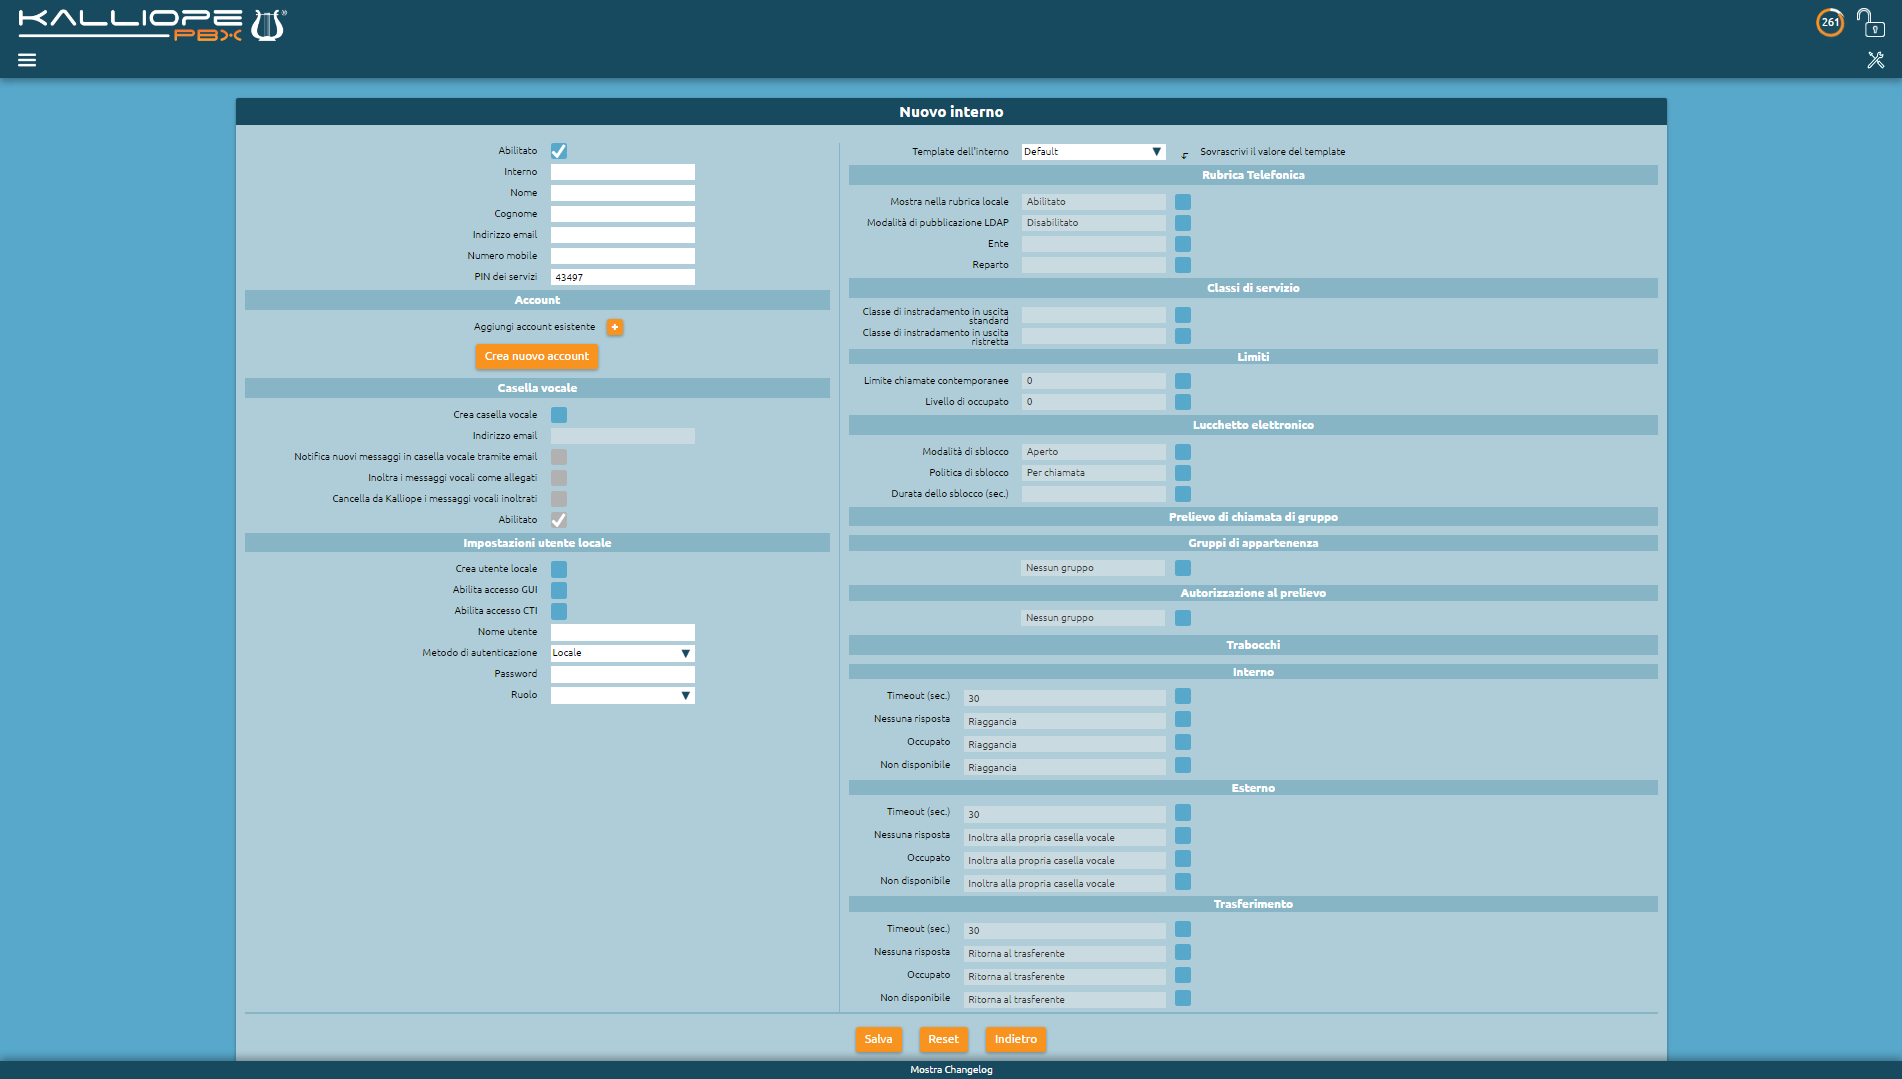Click the Reset button
Image resolution: width=1902 pixels, height=1079 pixels.
coord(943,1039)
